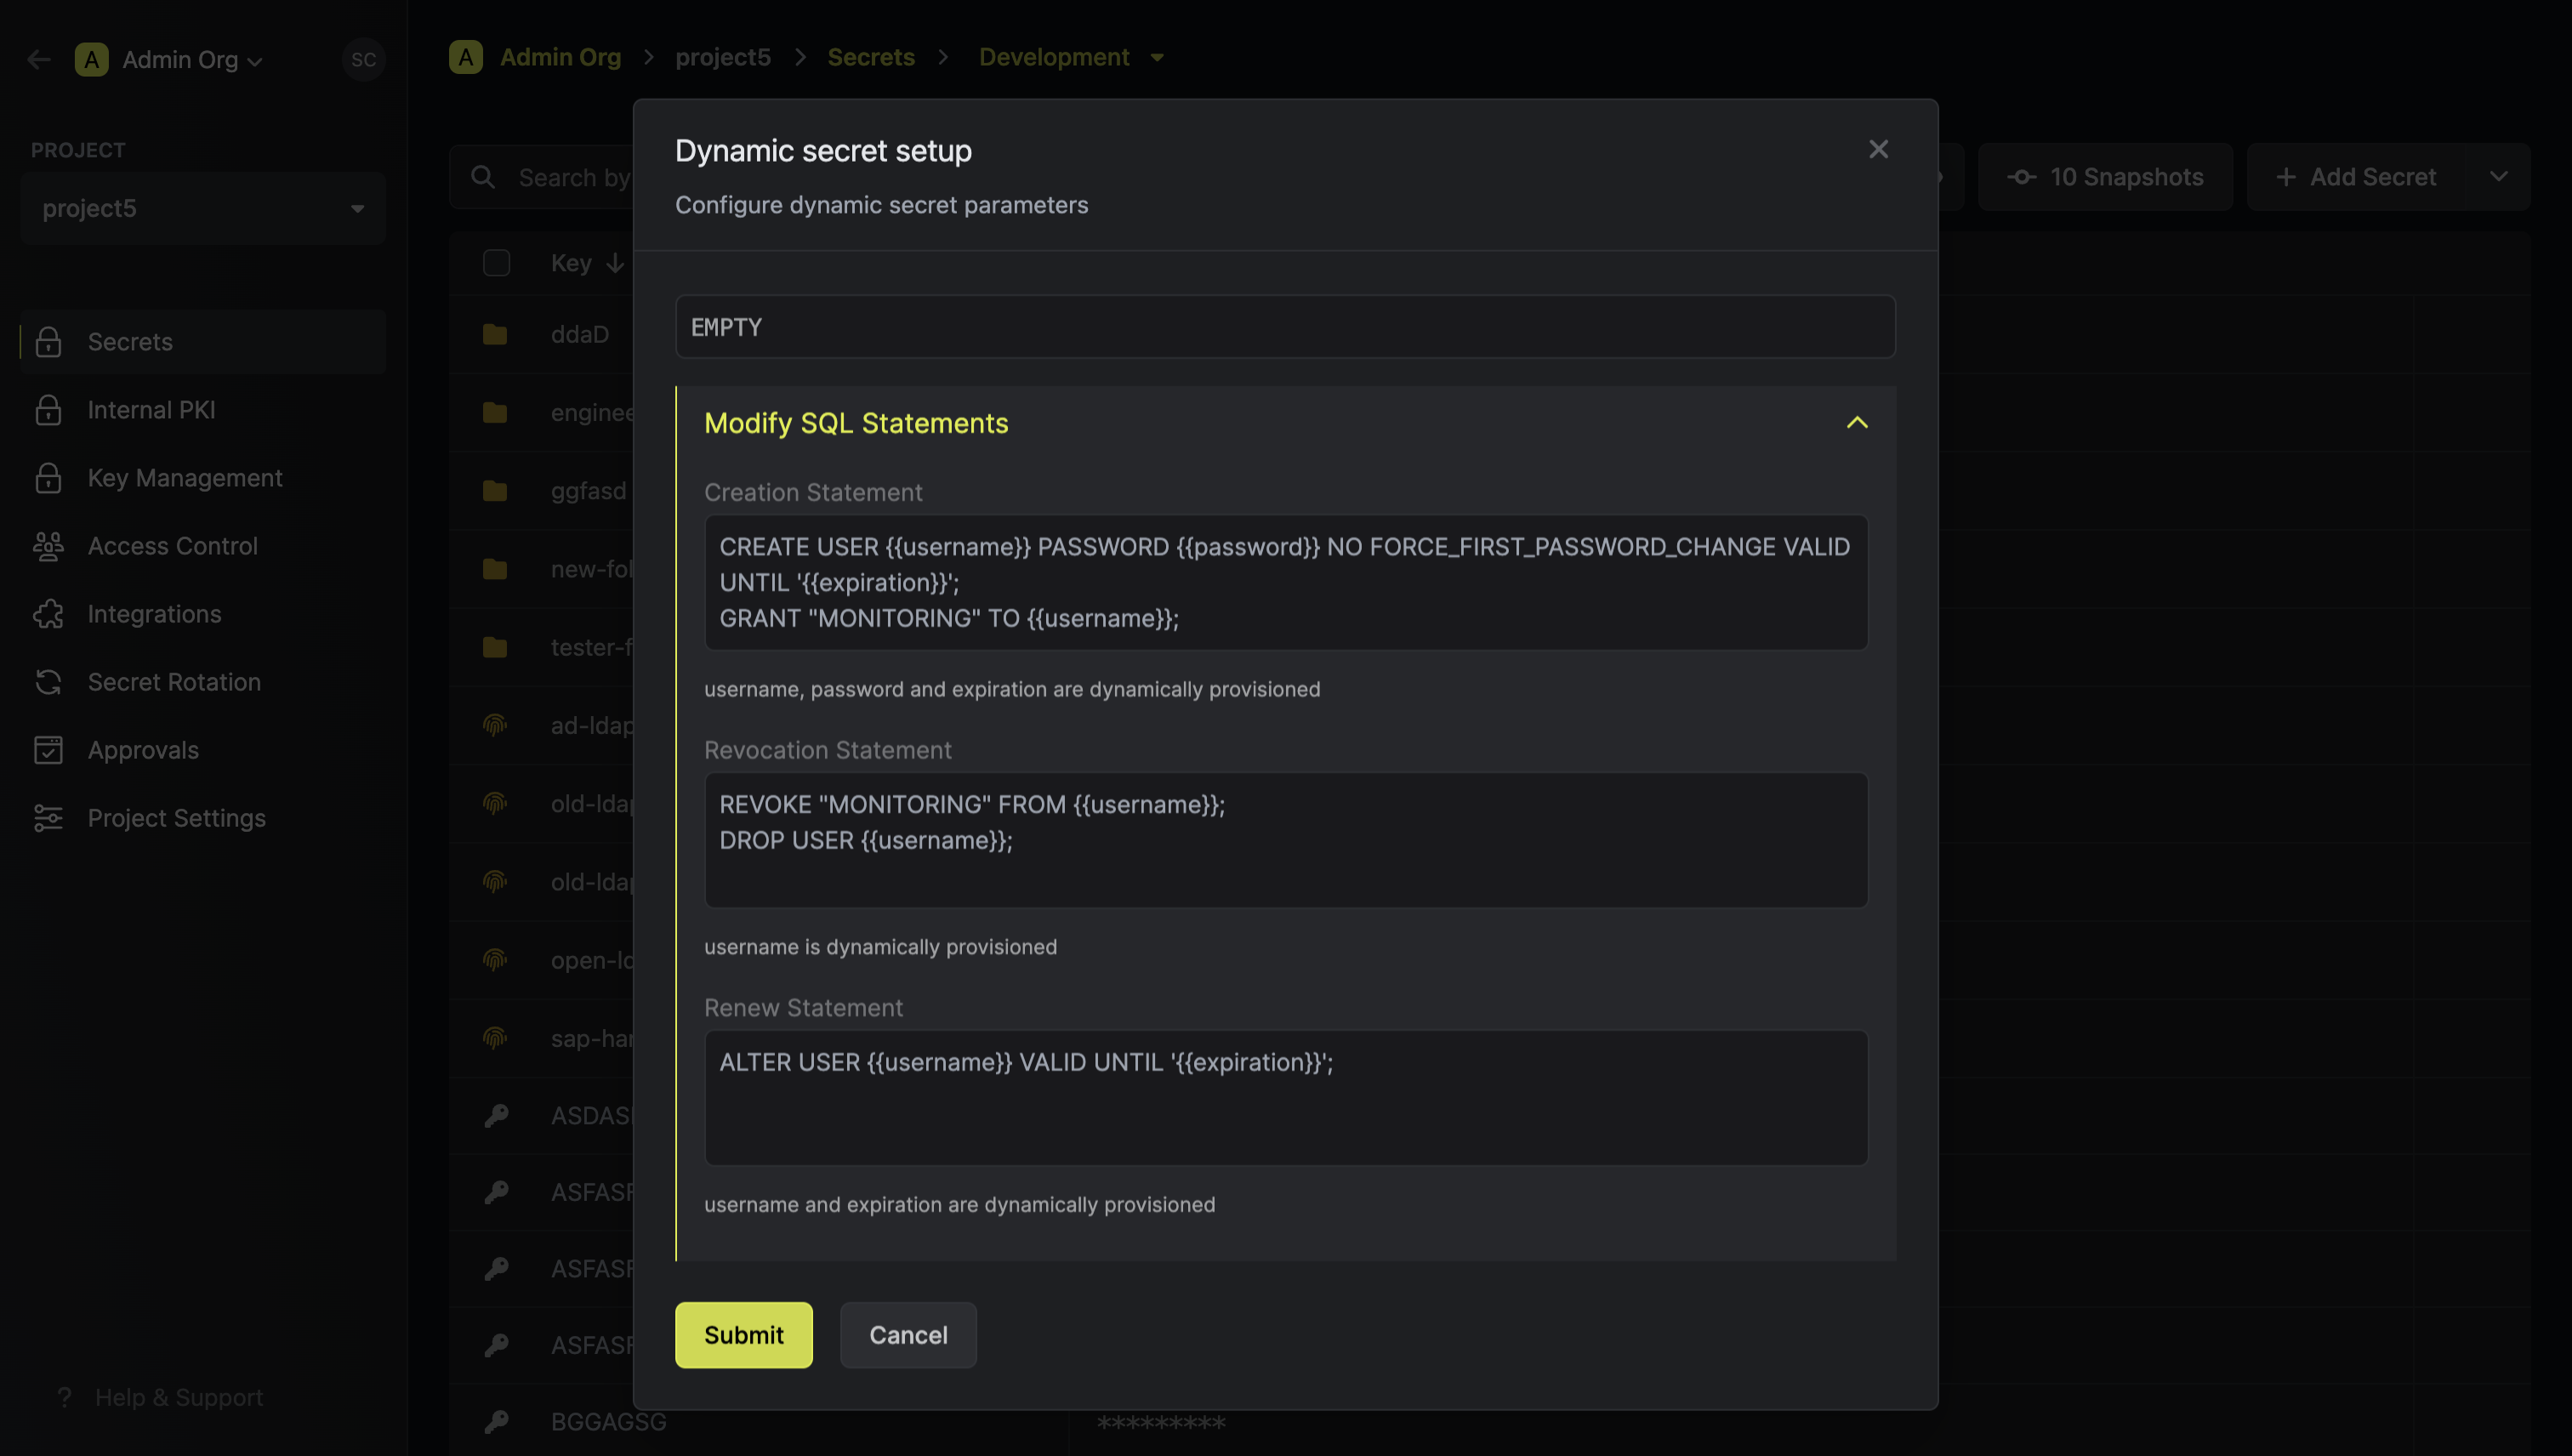The width and height of the screenshot is (2572, 1456).
Task: Click Modify SQL Statements heading
Action: pos(856,423)
